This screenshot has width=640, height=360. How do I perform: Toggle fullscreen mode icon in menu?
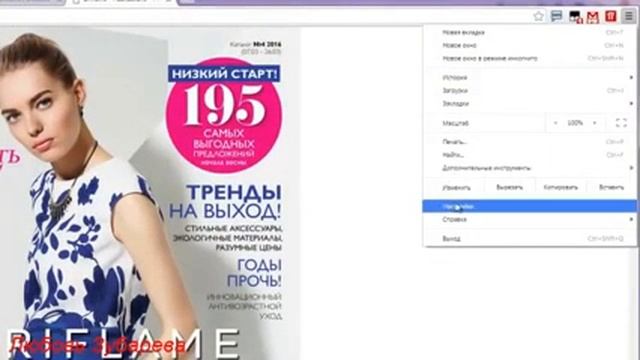coord(621,123)
